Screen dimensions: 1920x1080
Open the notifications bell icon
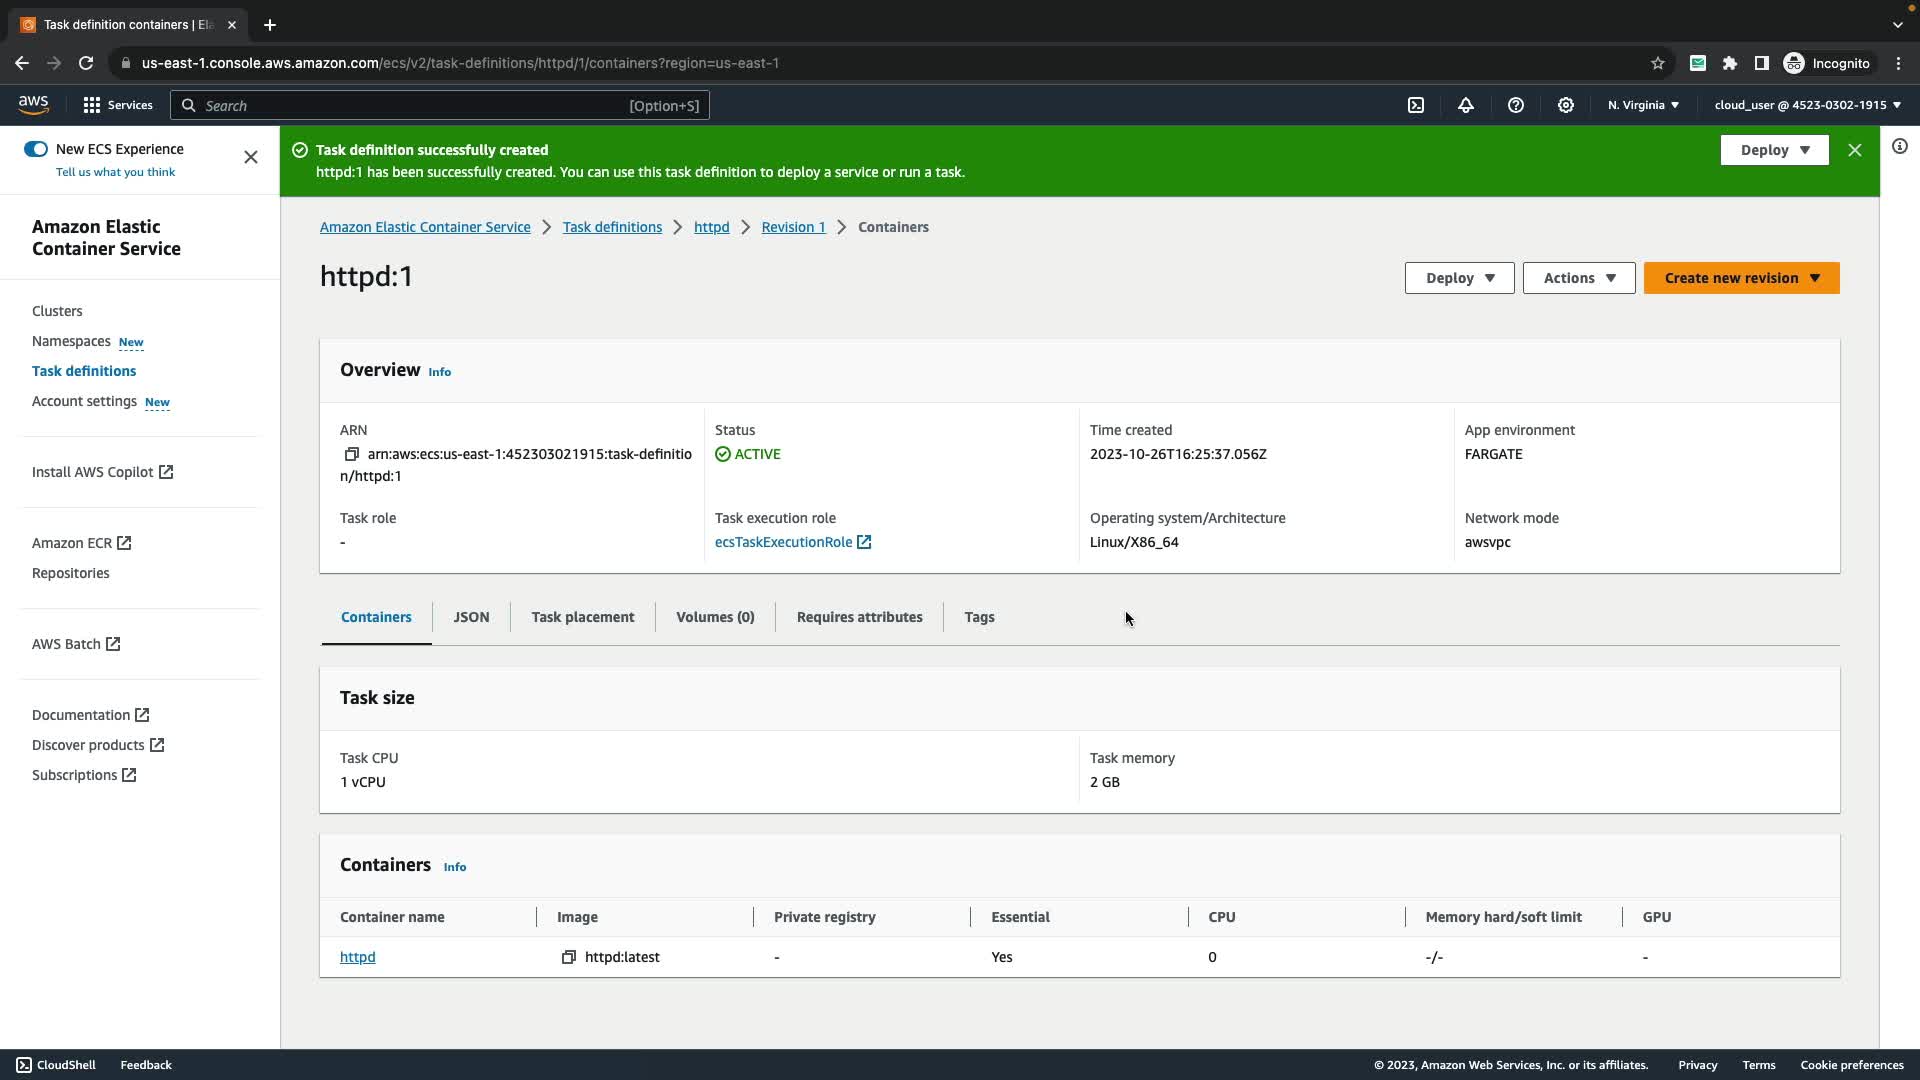(x=1466, y=105)
